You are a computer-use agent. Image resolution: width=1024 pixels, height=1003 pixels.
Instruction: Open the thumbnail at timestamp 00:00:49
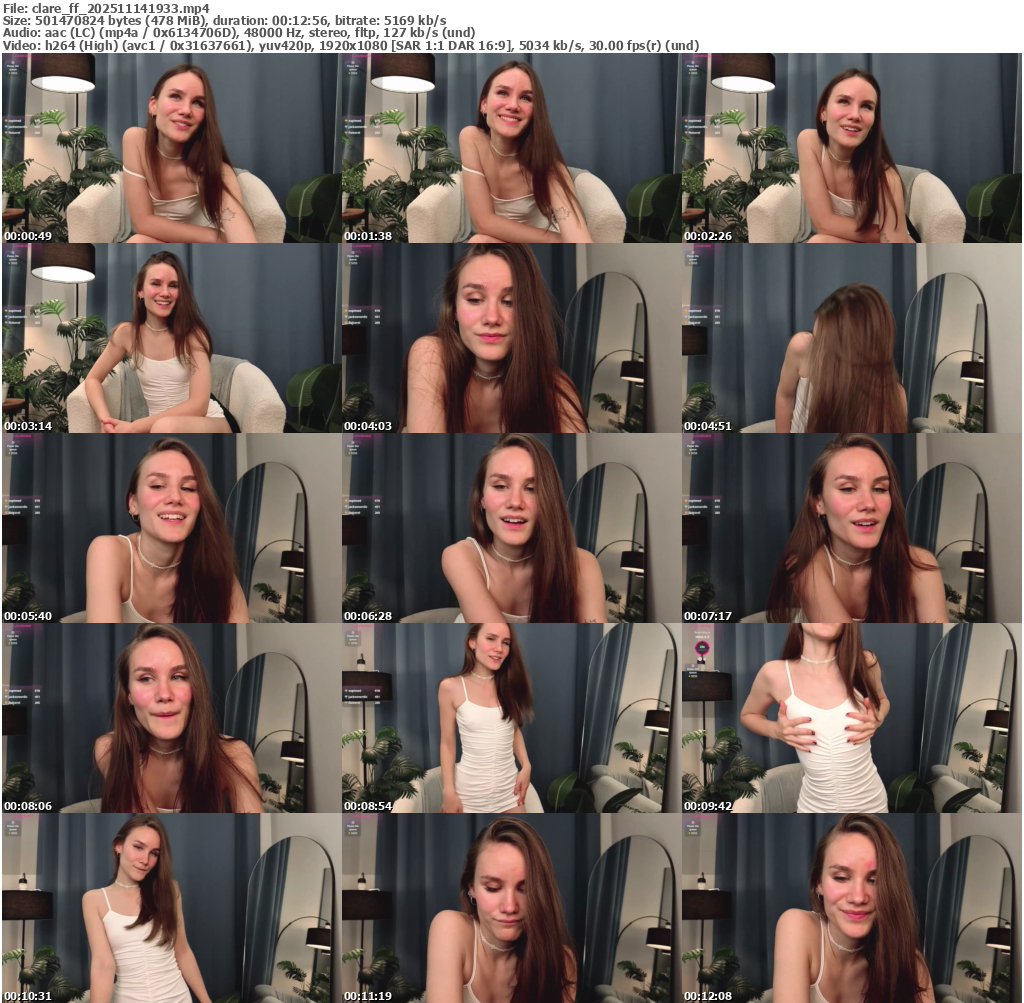tap(171, 148)
